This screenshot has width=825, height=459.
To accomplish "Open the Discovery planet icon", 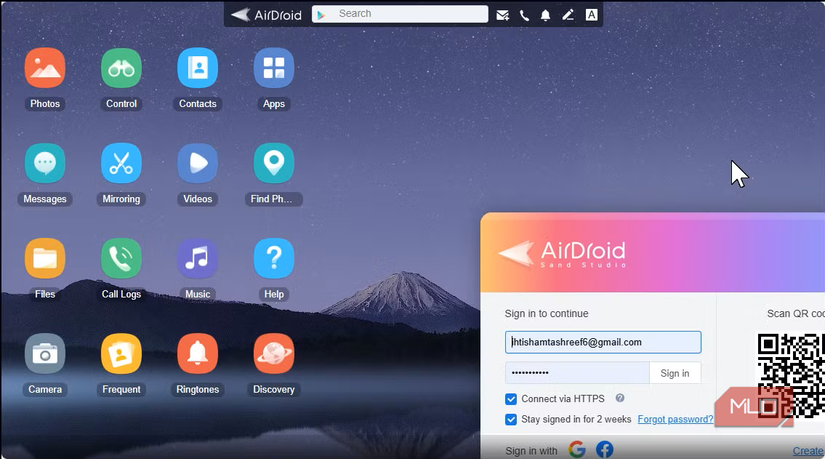I will pos(274,354).
